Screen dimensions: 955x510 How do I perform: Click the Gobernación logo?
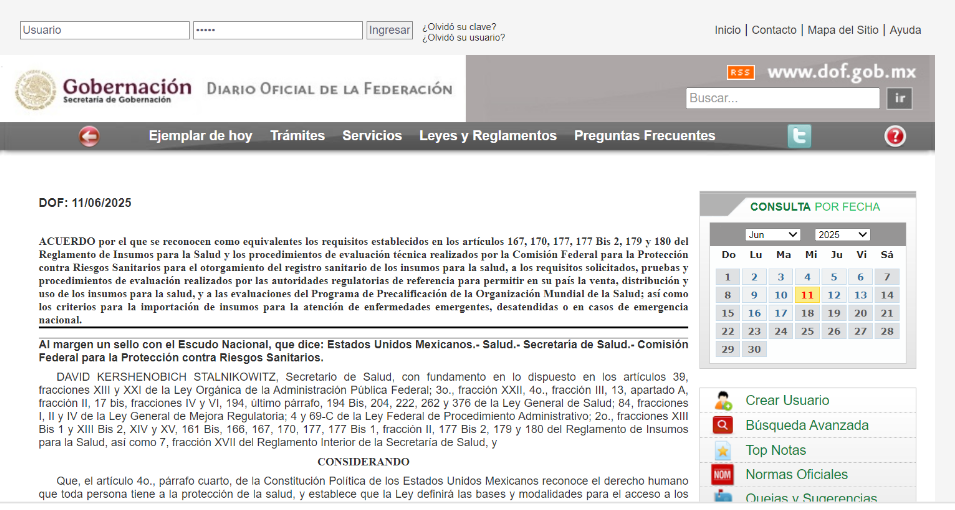[x=104, y=90]
